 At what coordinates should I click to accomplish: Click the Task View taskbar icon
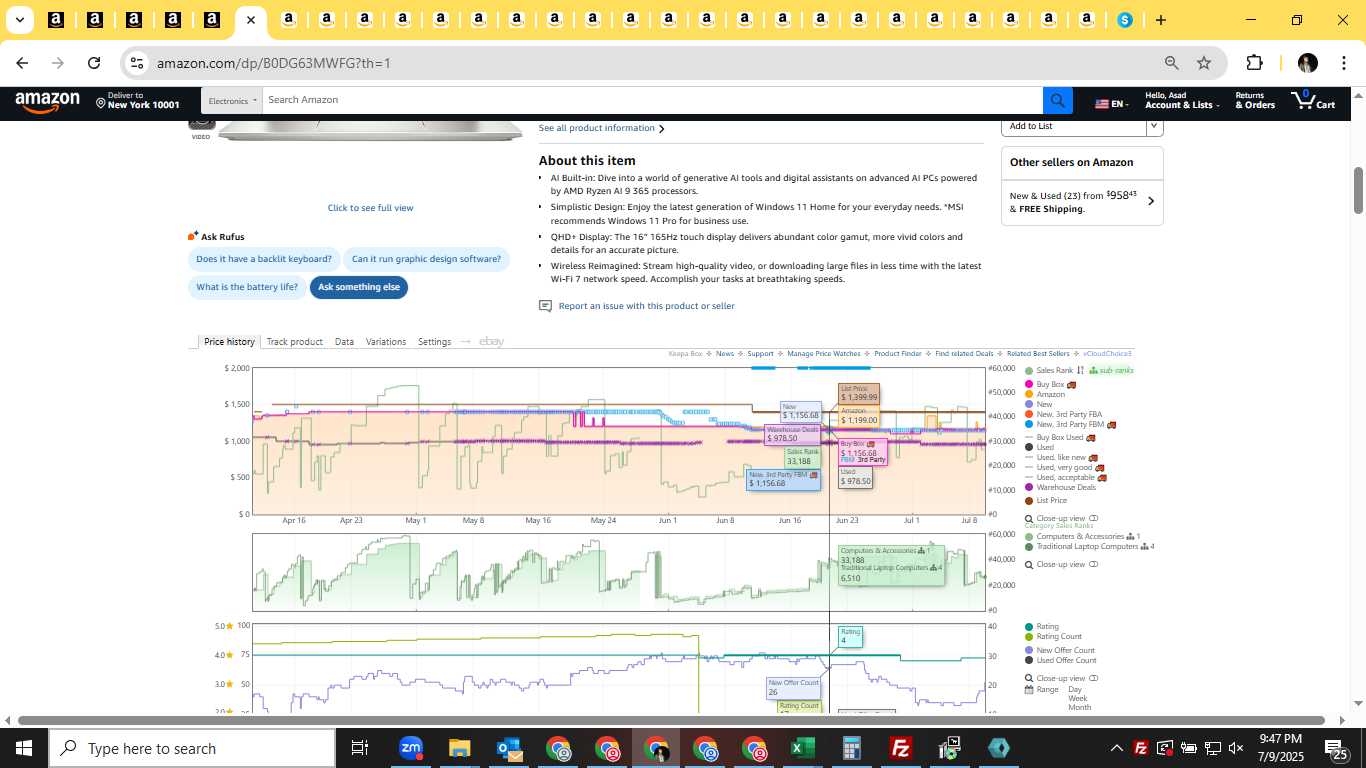pyautogui.click(x=360, y=748)
